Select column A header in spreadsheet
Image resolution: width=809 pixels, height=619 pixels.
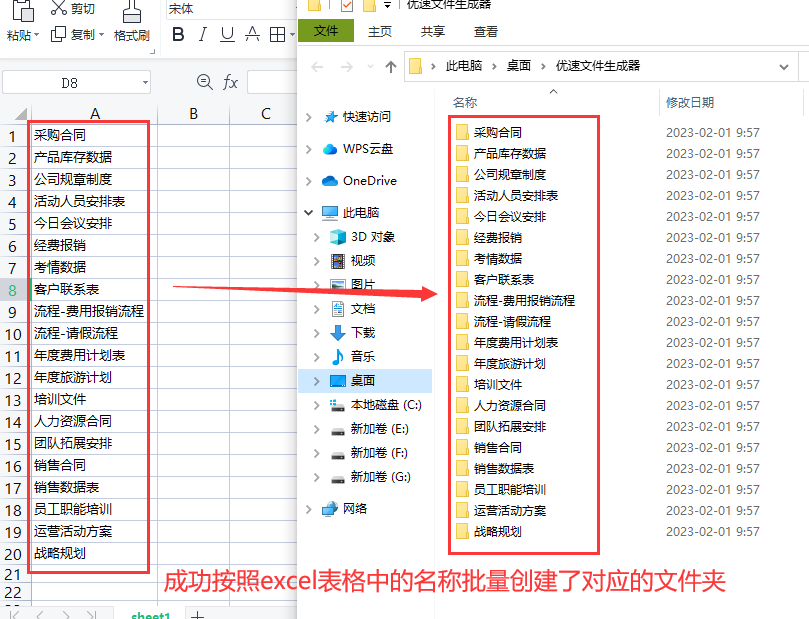pos(94,113)
